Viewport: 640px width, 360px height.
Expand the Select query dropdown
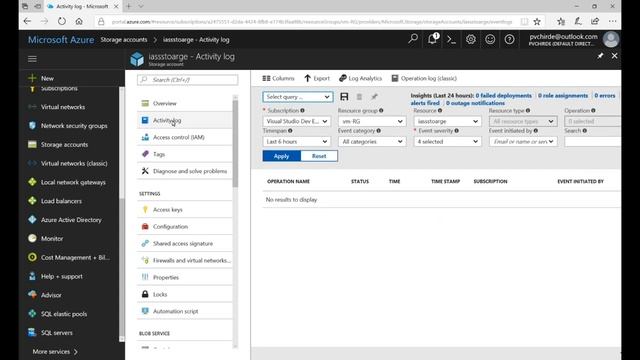[298, 97]
